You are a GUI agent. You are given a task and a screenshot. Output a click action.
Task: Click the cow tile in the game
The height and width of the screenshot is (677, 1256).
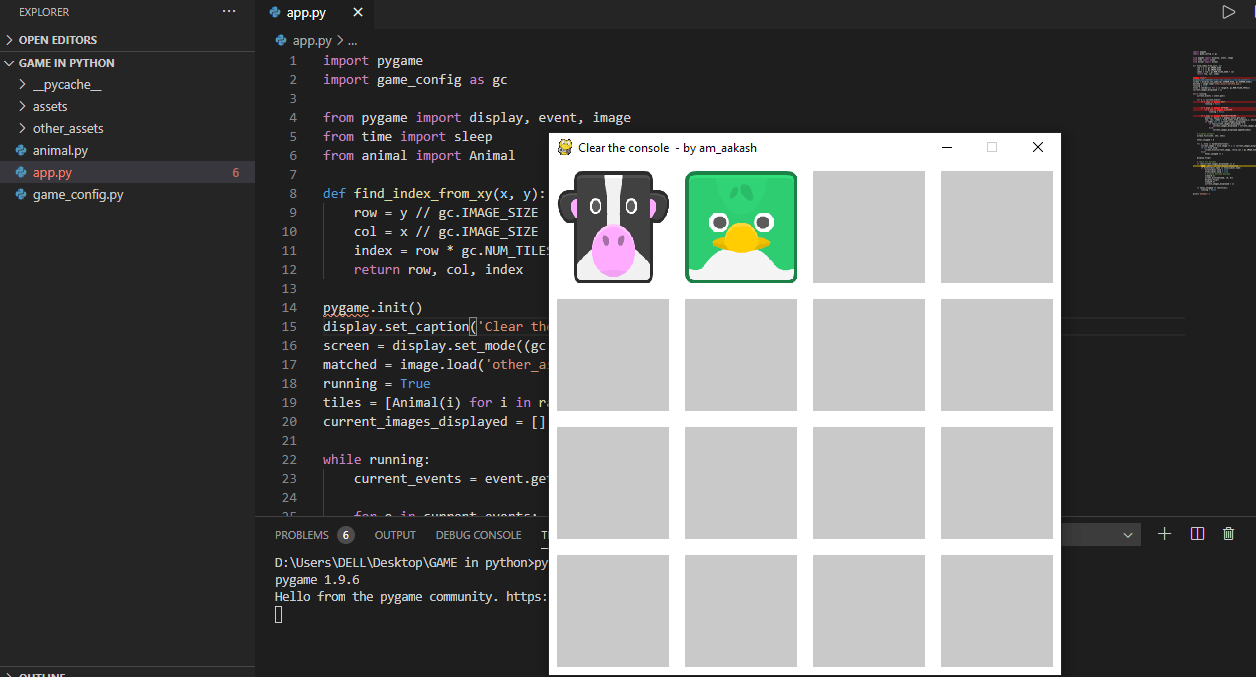point(613,227)
